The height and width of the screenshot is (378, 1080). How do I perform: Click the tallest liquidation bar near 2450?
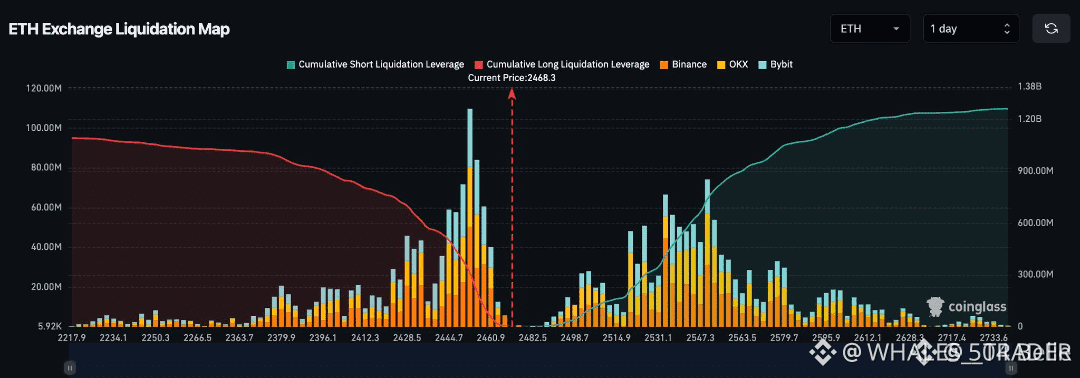pos(470,218)
